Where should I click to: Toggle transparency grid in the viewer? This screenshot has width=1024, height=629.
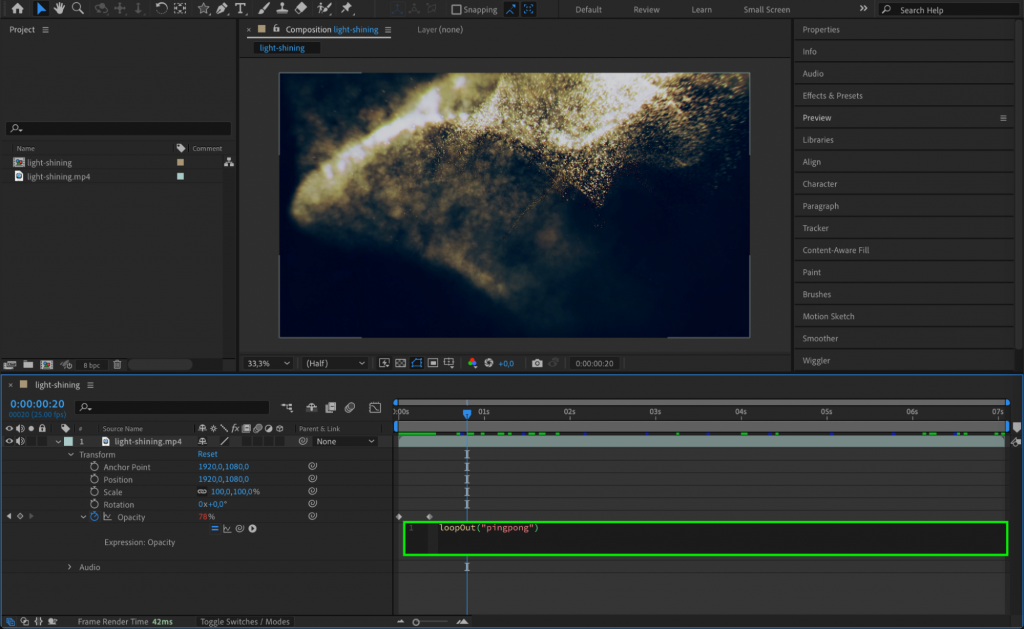tap(400, 363)
